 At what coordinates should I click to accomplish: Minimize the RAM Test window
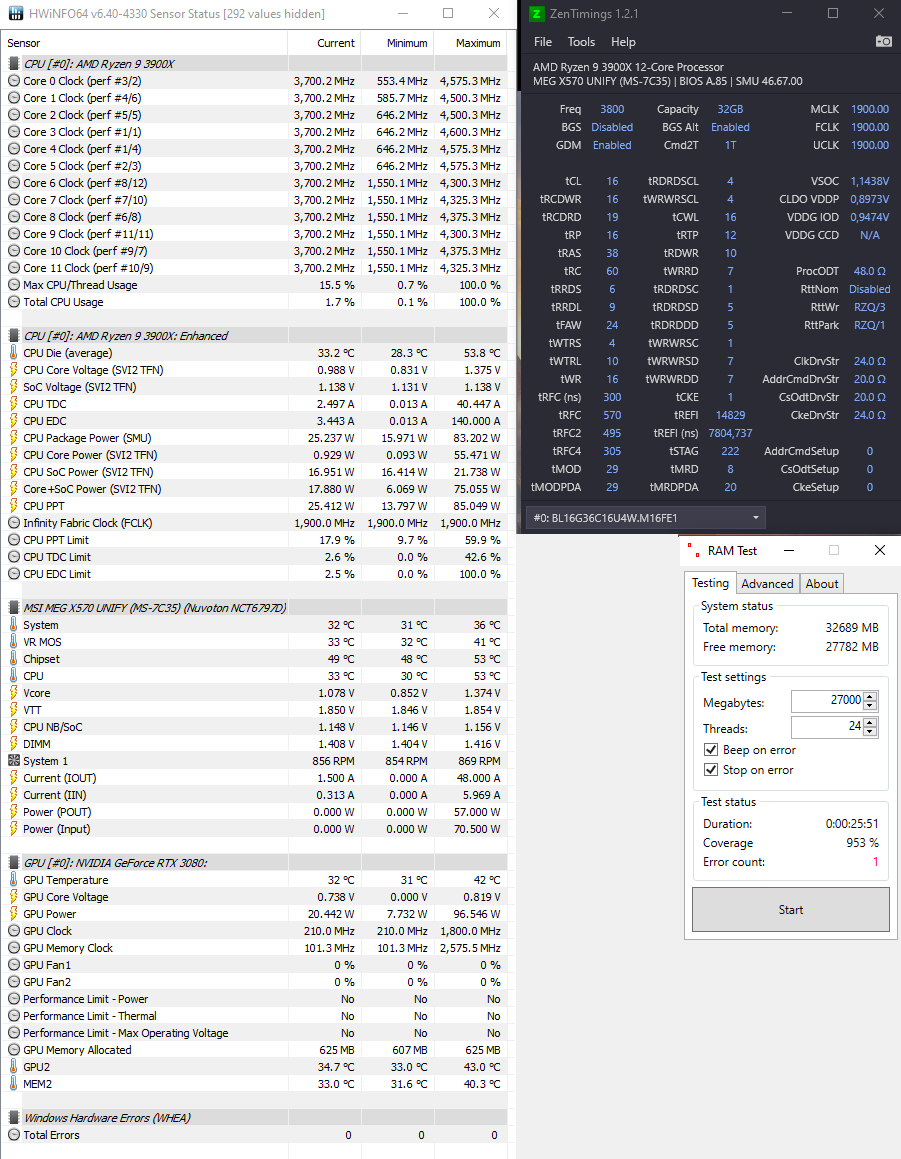(x=789, y=551)
